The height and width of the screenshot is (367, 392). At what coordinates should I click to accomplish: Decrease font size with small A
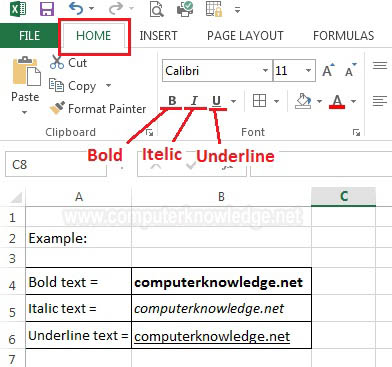[x=351, y=70]
